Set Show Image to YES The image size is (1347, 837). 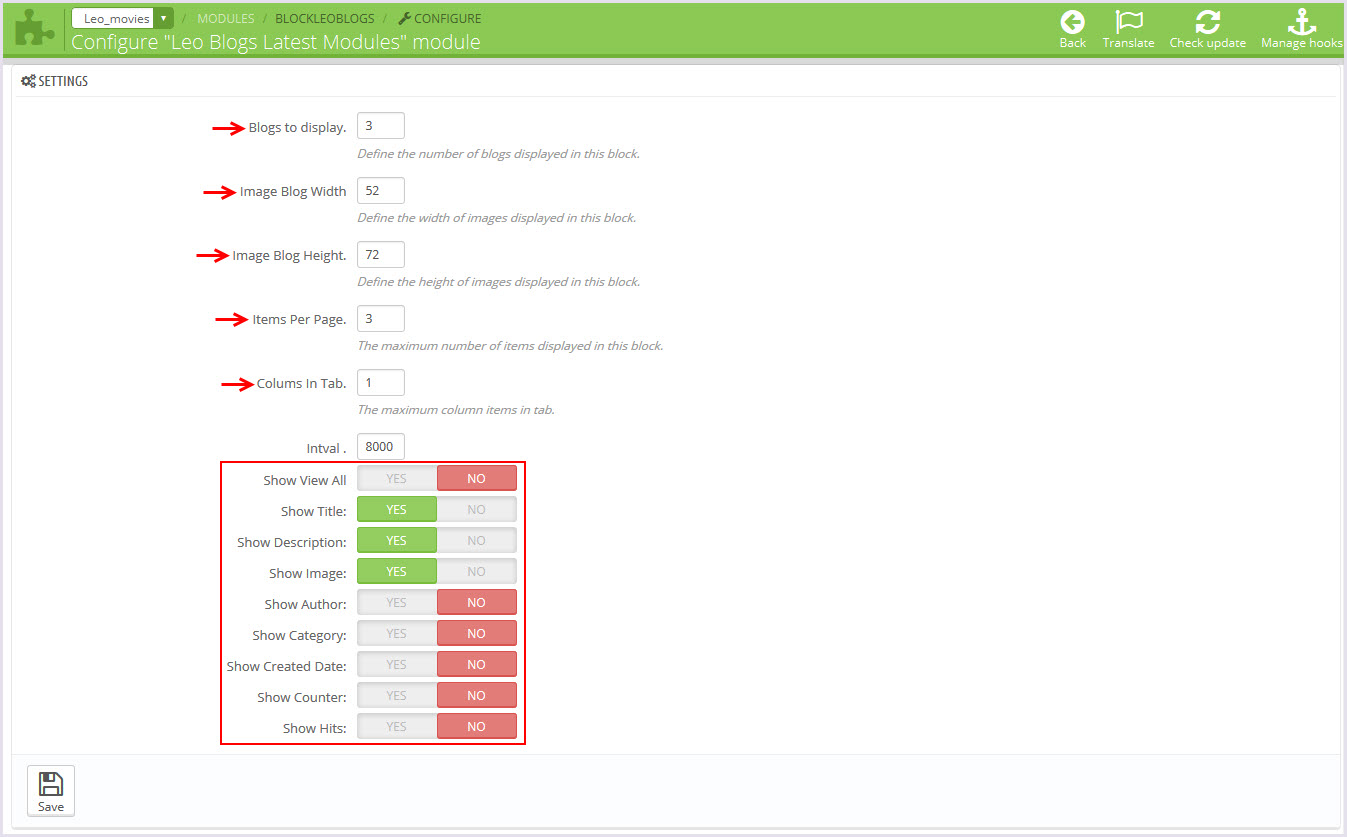(x=397, y=571)
